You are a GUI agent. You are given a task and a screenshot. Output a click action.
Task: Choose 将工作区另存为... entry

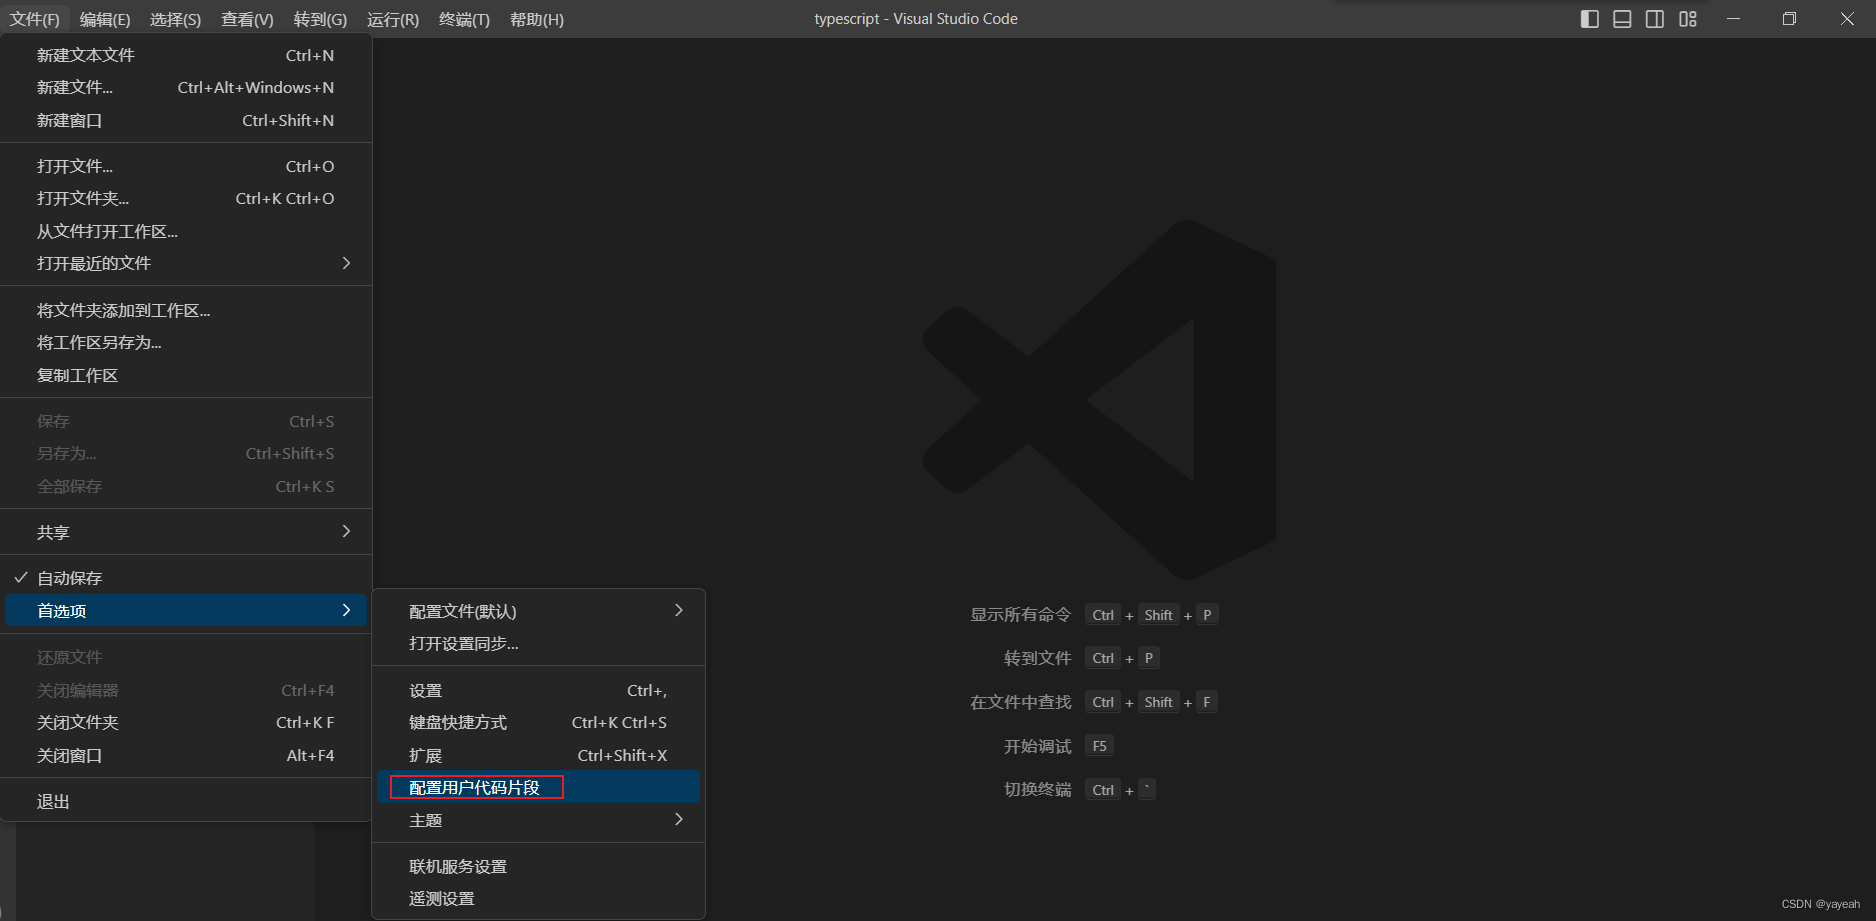pos(186,342)
